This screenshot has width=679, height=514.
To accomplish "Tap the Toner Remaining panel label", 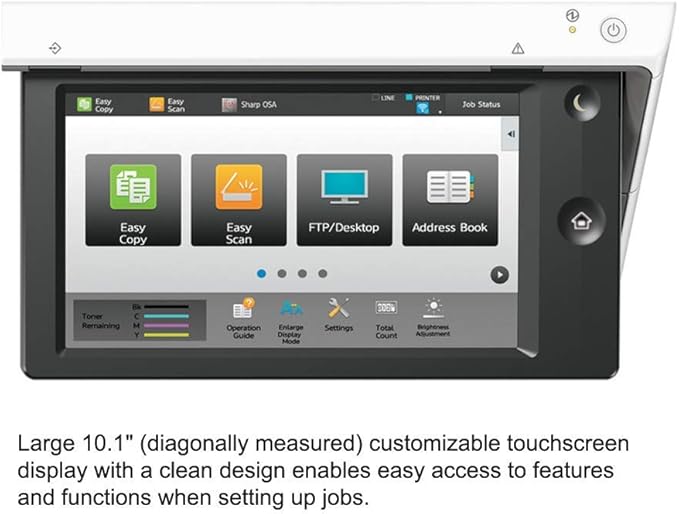I will pos(100,321).
